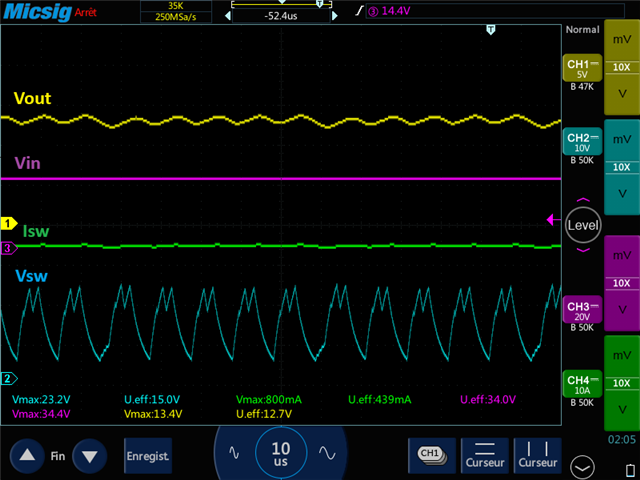The width and height of the screenshot is (640, 480).
Task: Tap the trigger Level knob
Action: coord(583,225)
